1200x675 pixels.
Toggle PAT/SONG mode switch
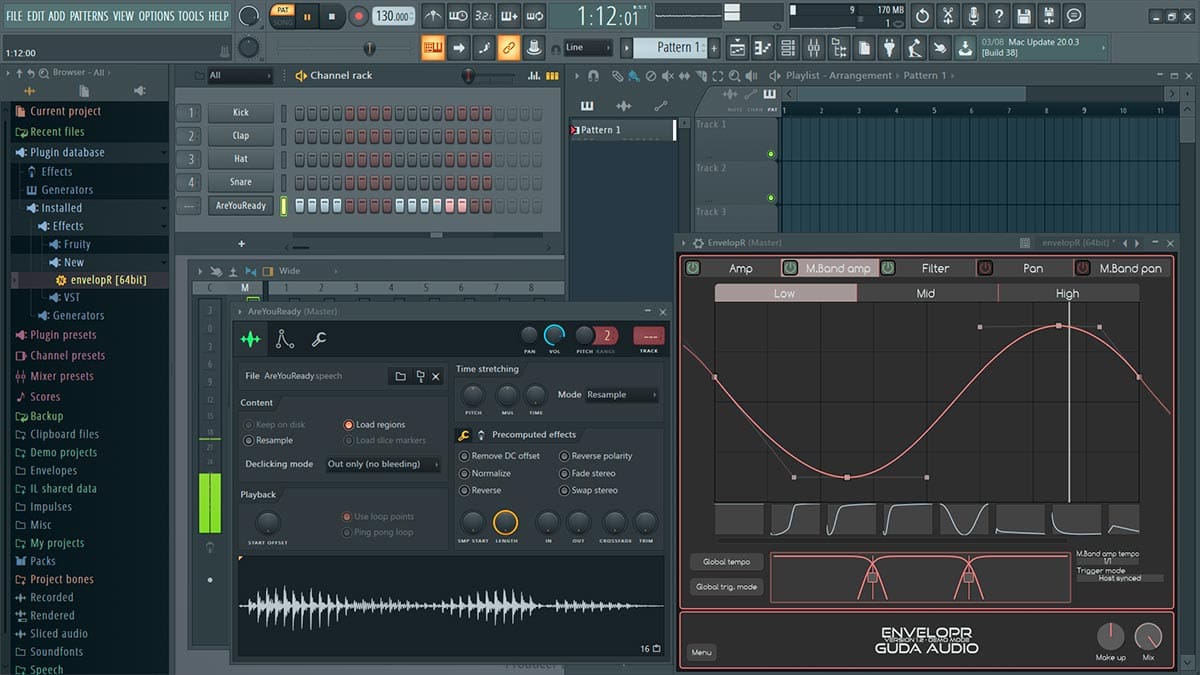pos(283,16)
